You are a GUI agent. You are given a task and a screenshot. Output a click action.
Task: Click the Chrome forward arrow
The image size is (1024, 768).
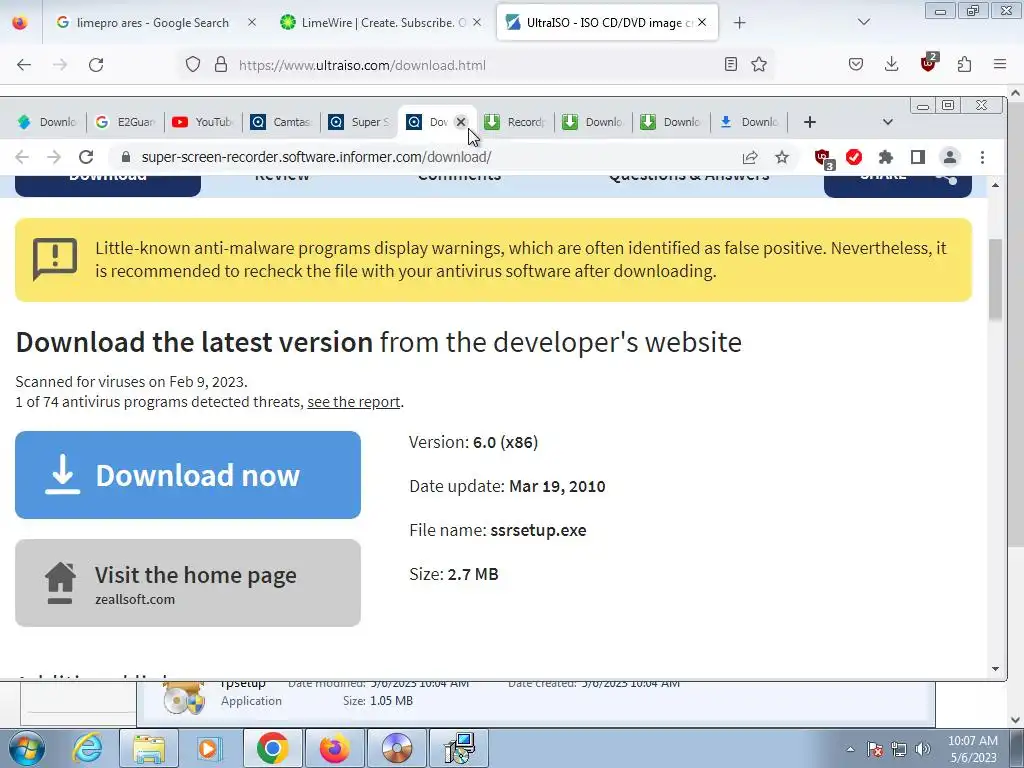tap(54, 157)
